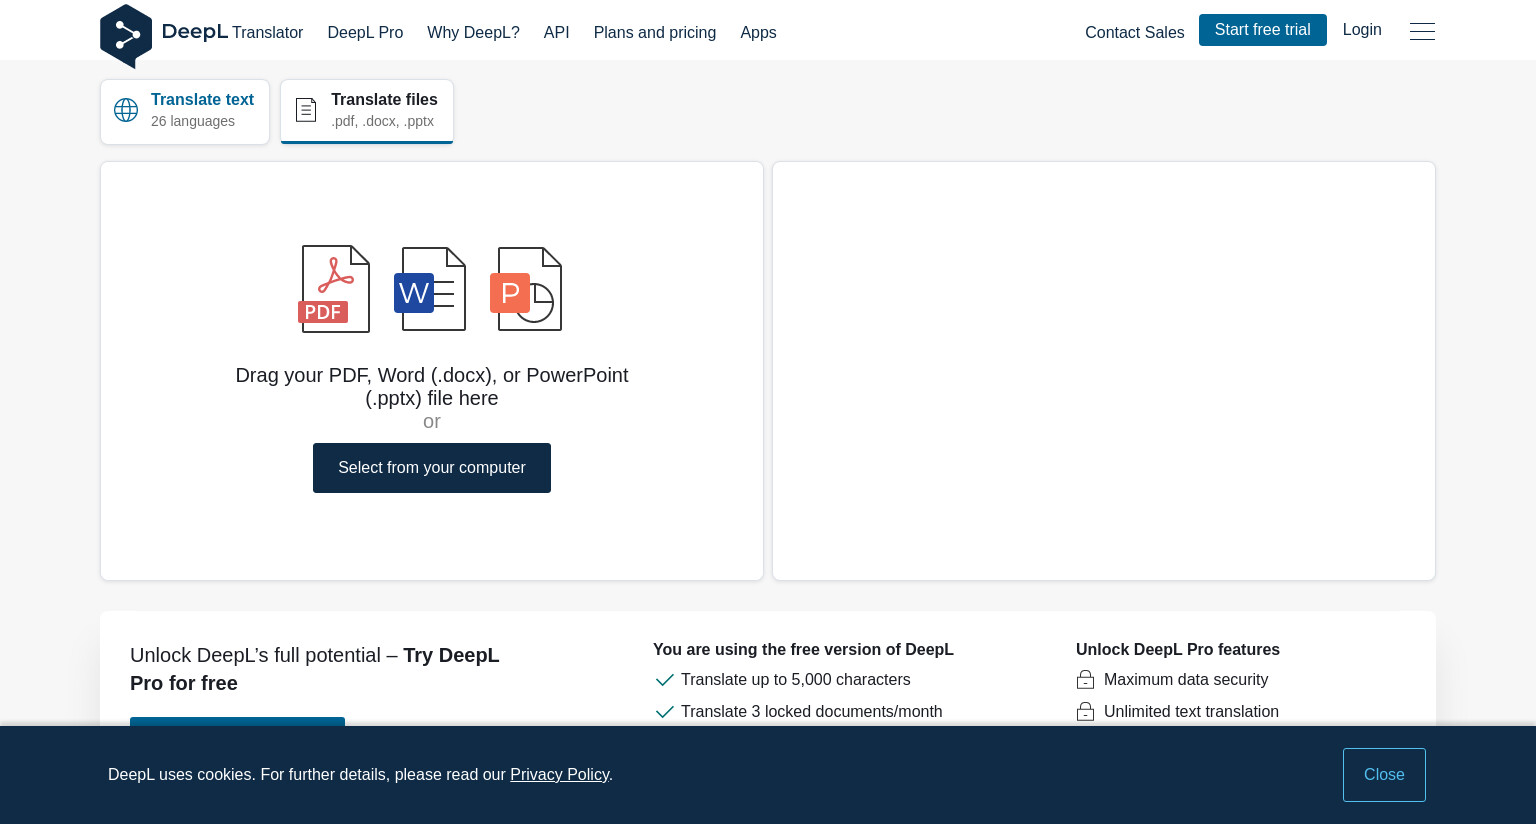Switch to the Translate text tab
The image size is (1536, 824).
pyautogui.click(x=185, y=112)
